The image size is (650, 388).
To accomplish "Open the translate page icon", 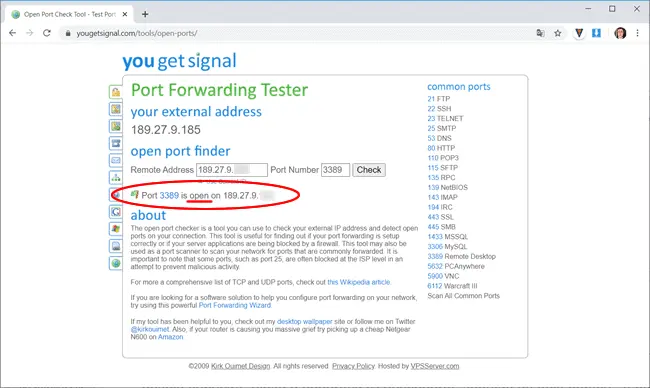I will 540,33.
